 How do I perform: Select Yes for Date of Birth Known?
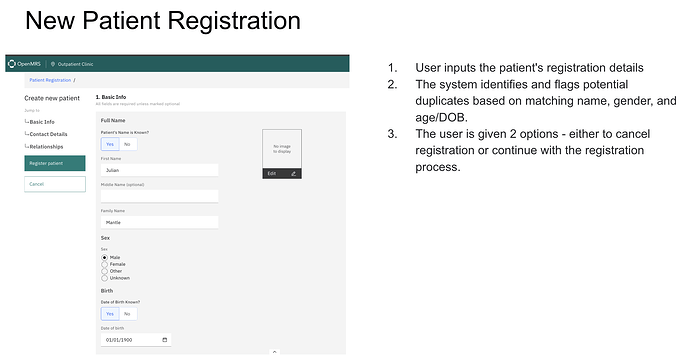pyautogui.click(x=110, y=314)
